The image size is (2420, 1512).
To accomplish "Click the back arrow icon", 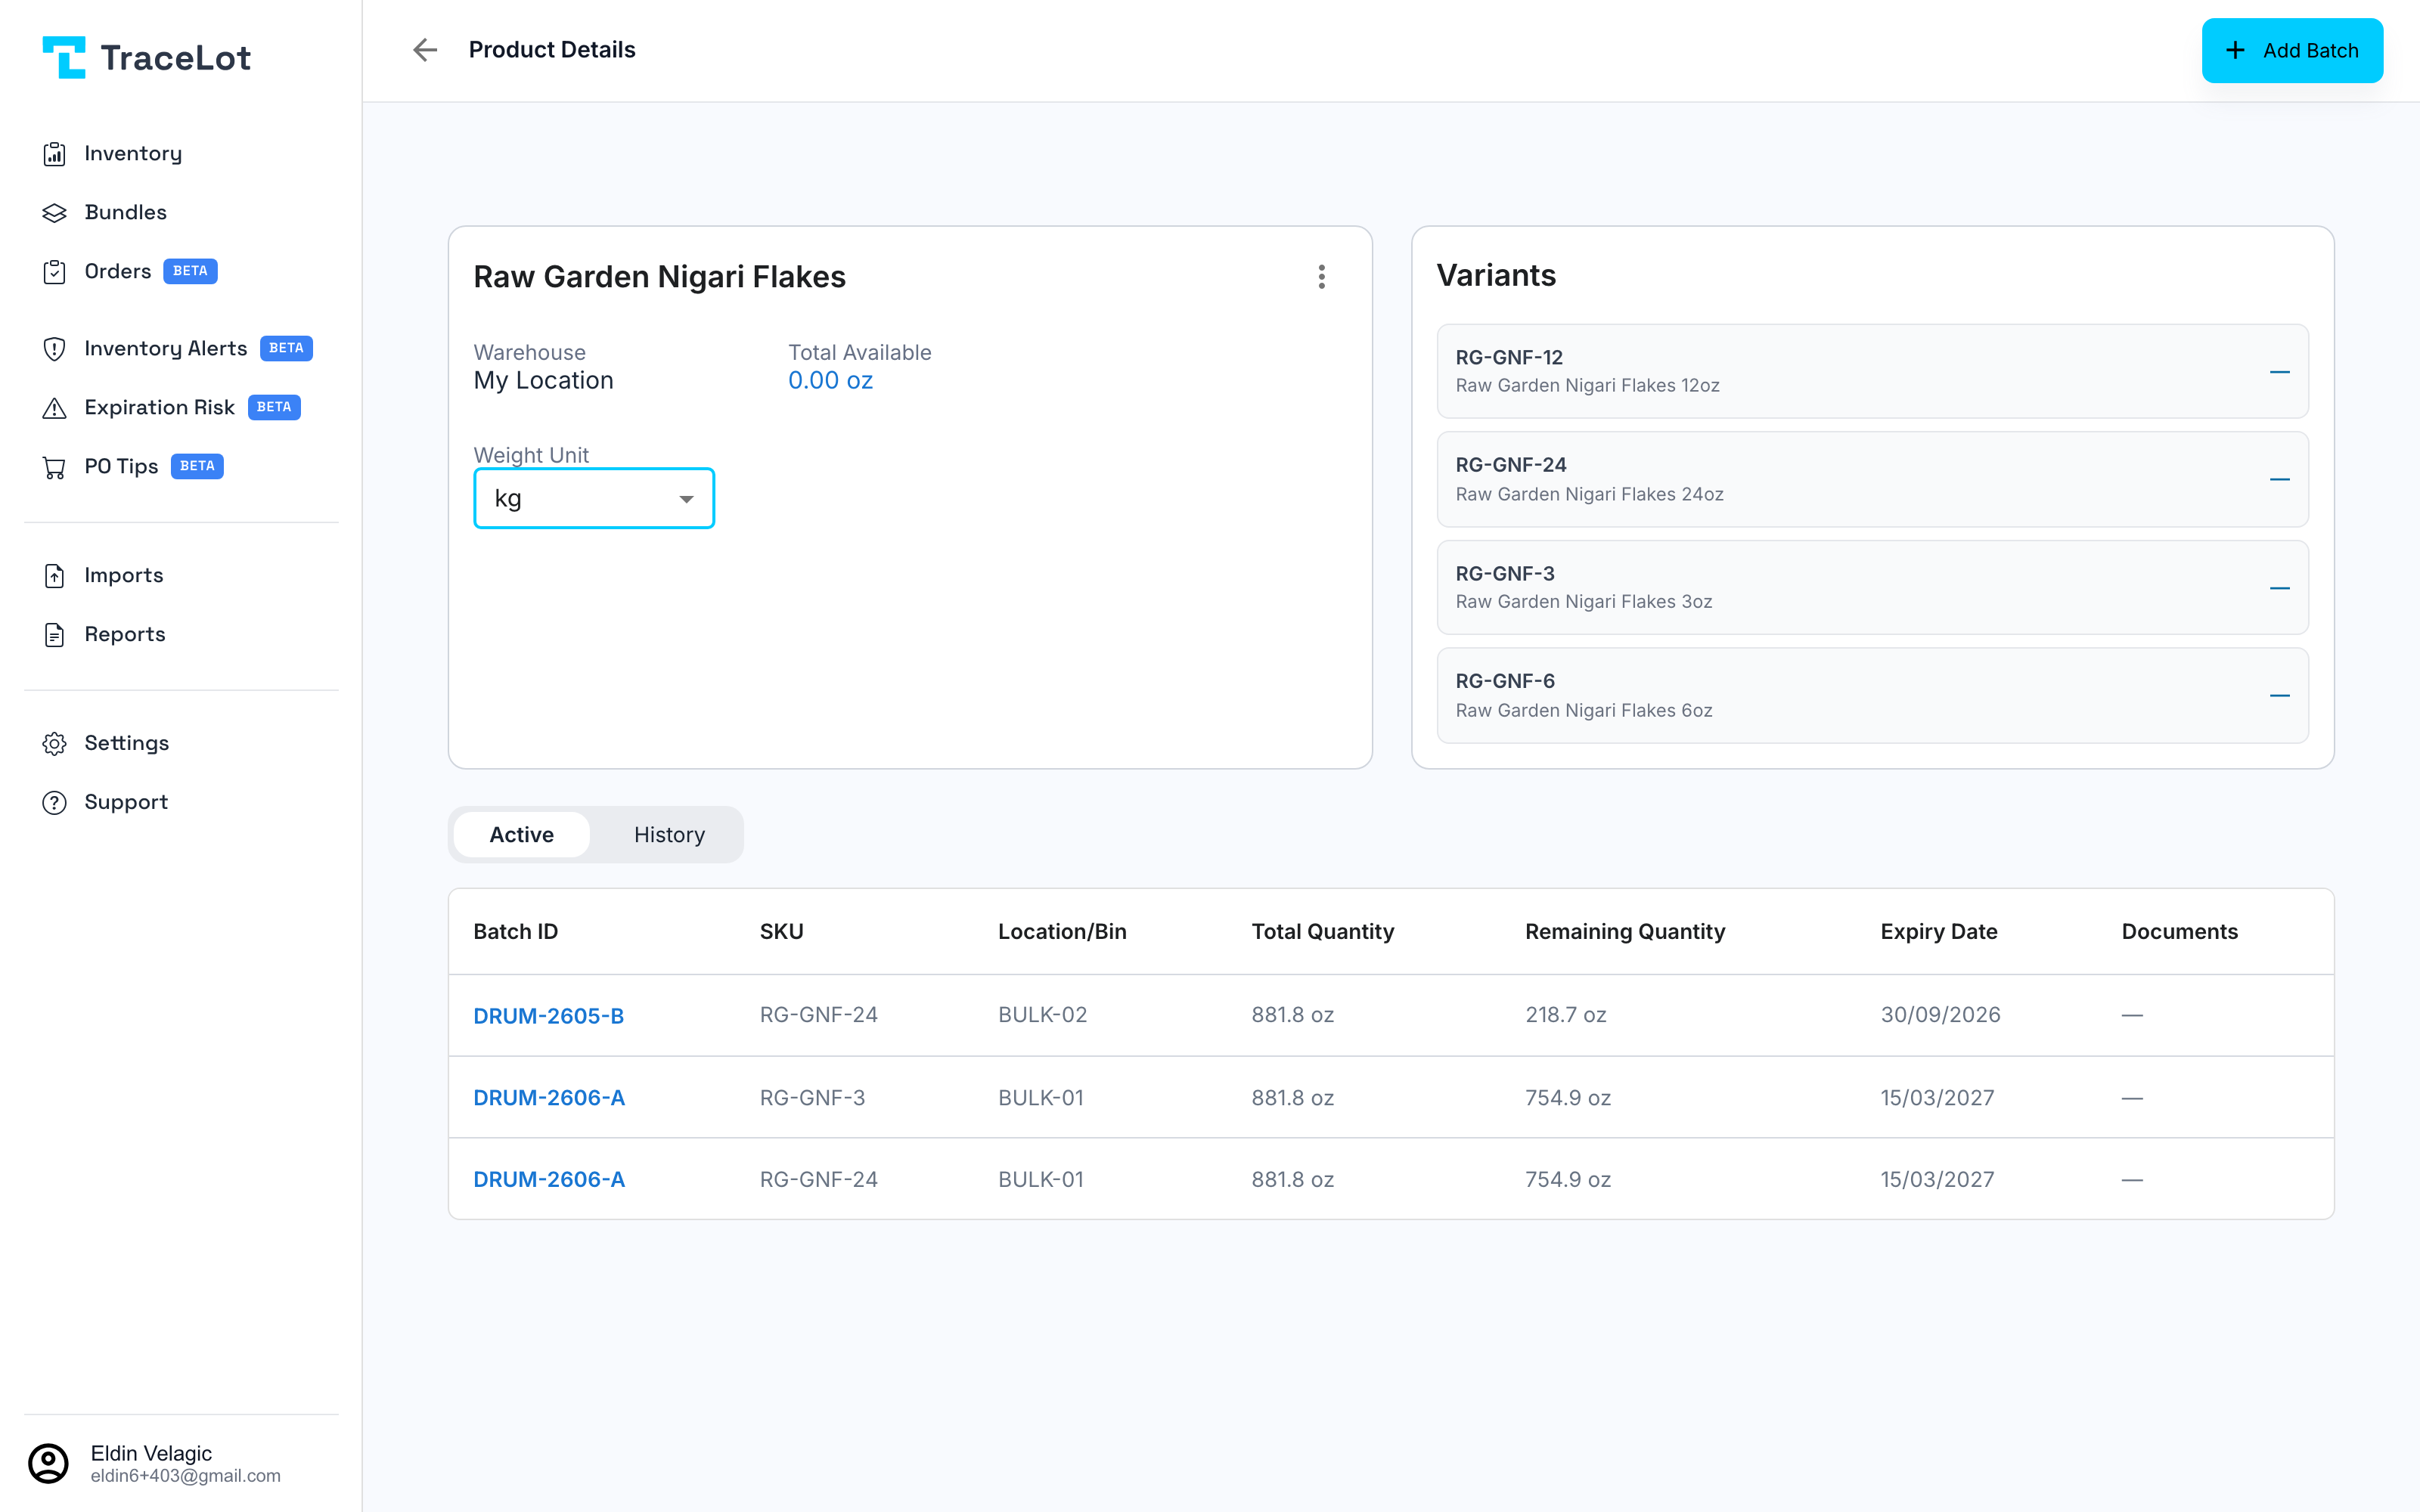I will coord(425,50).
